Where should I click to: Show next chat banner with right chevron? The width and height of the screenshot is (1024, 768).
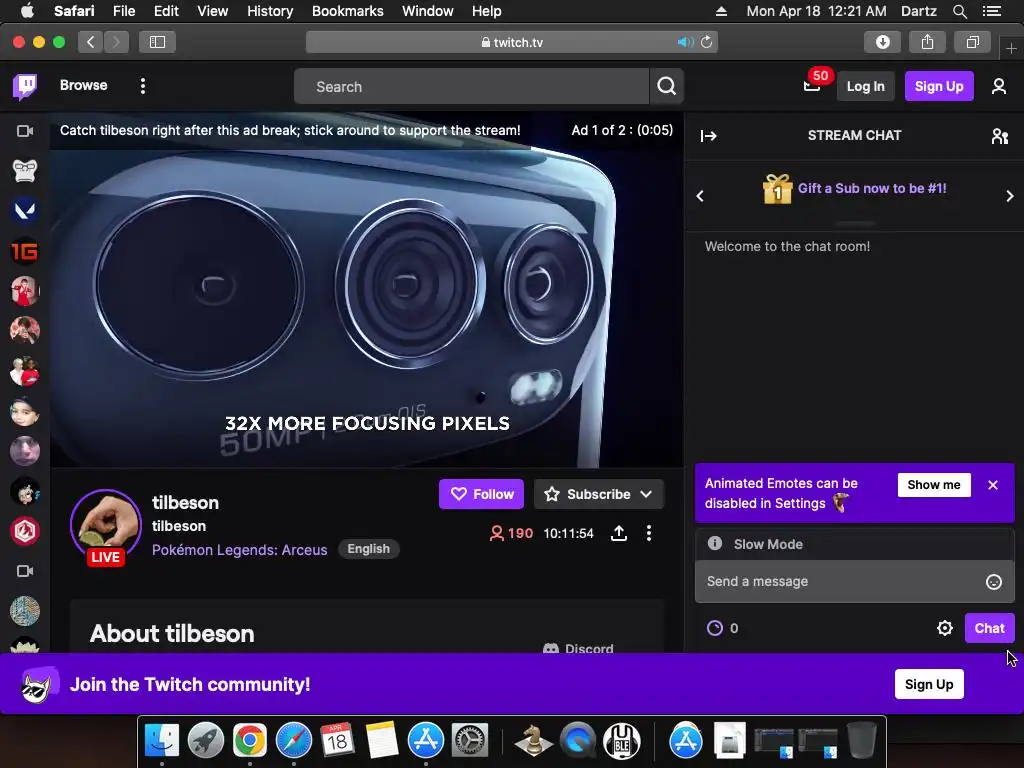point(1010,196)
